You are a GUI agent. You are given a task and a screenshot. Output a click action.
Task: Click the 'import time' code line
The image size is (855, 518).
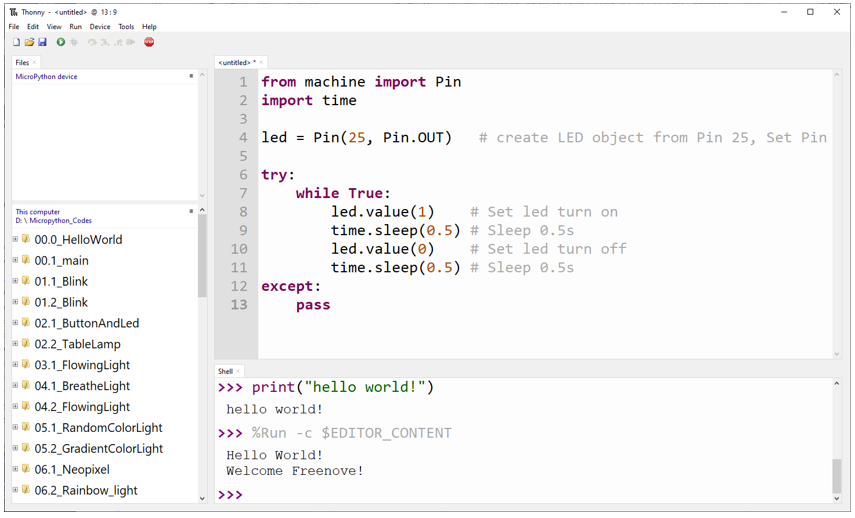[309, 100]
